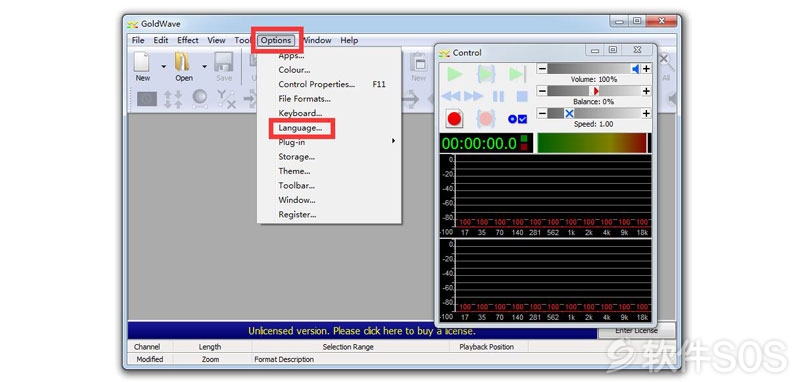The width and height of the screenshot is (800, 382).
Task: Click the Save toolbar icon
Action: tap(224, 67)
